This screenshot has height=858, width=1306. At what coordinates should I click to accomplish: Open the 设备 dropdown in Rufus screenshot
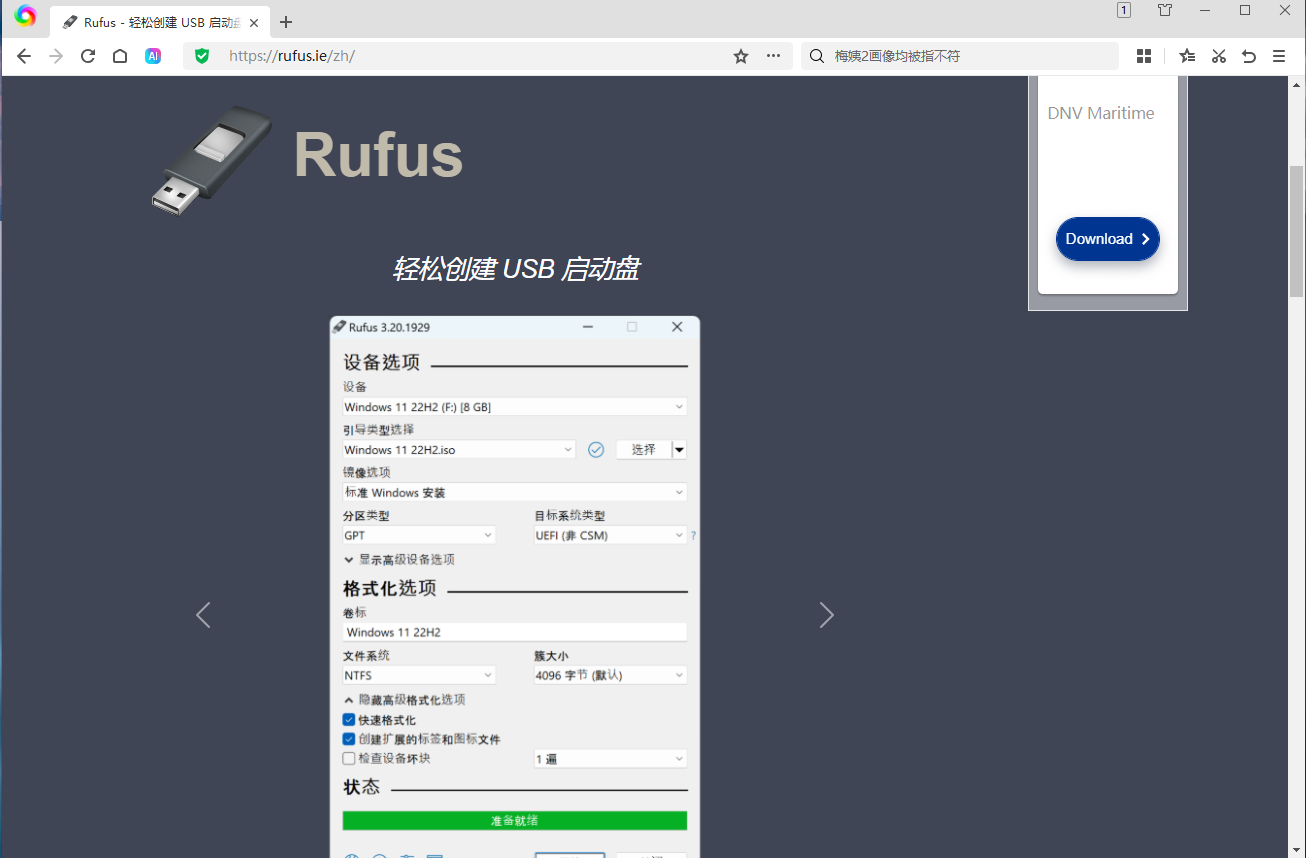[x=515, y=407]
